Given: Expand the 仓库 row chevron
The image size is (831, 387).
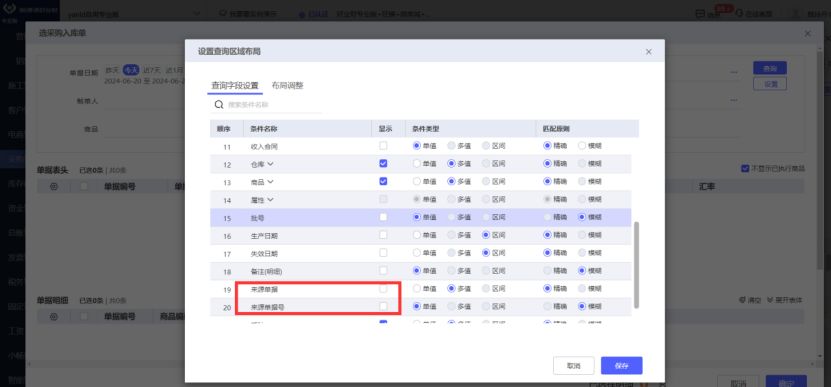Looking at the screenshot, I should click(x=270, y=164).
